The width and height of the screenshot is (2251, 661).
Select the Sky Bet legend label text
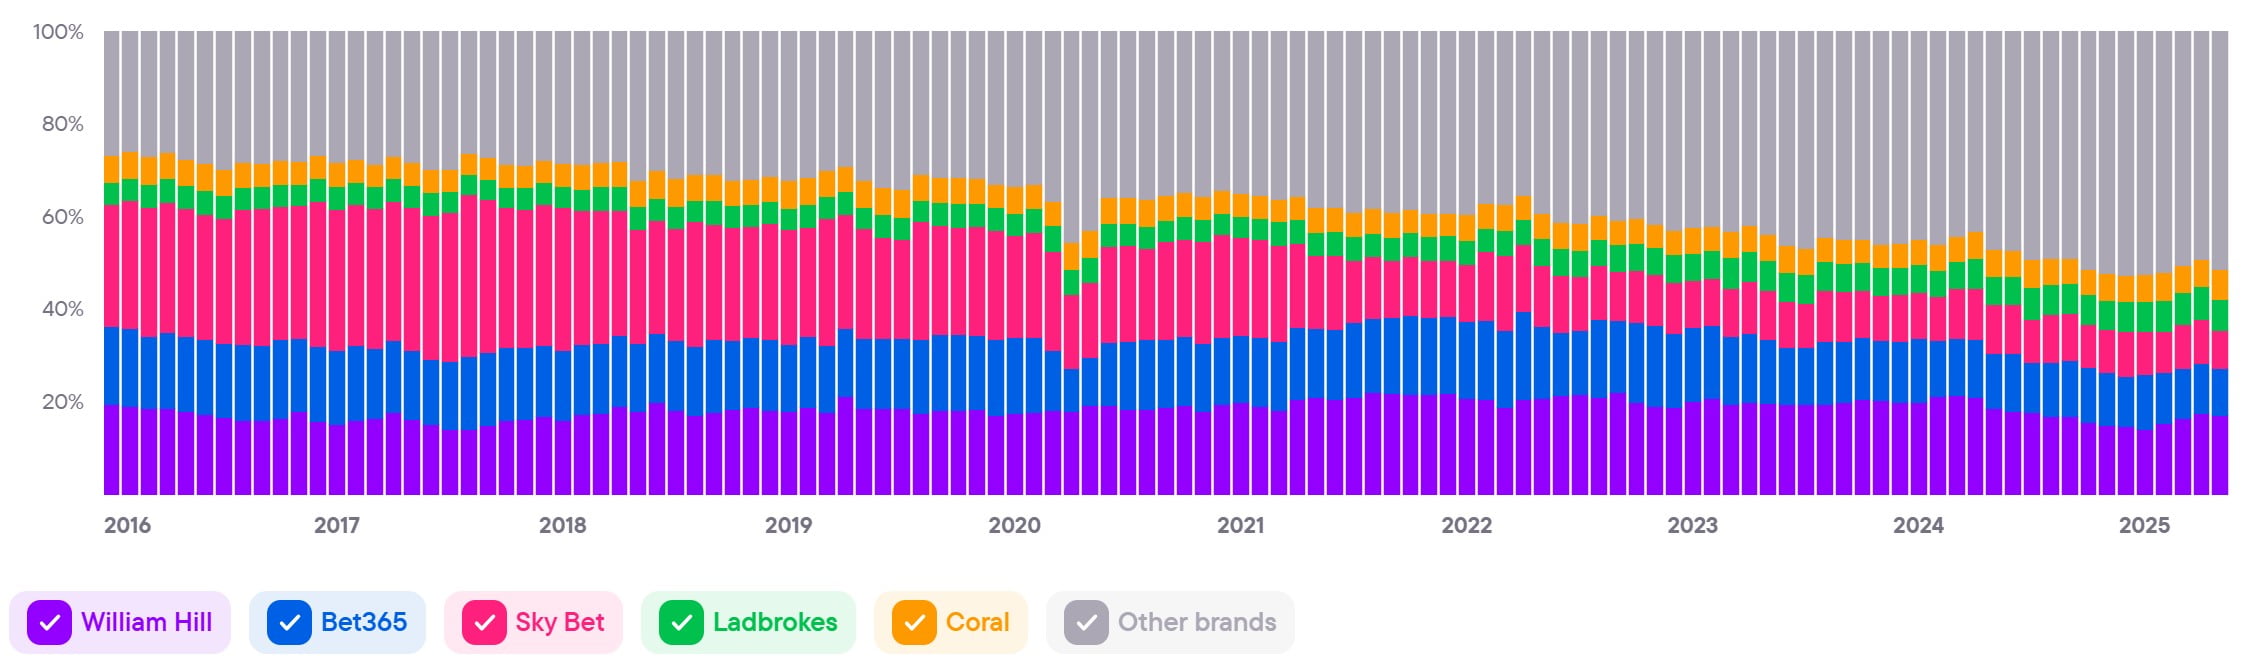(559, 622)
